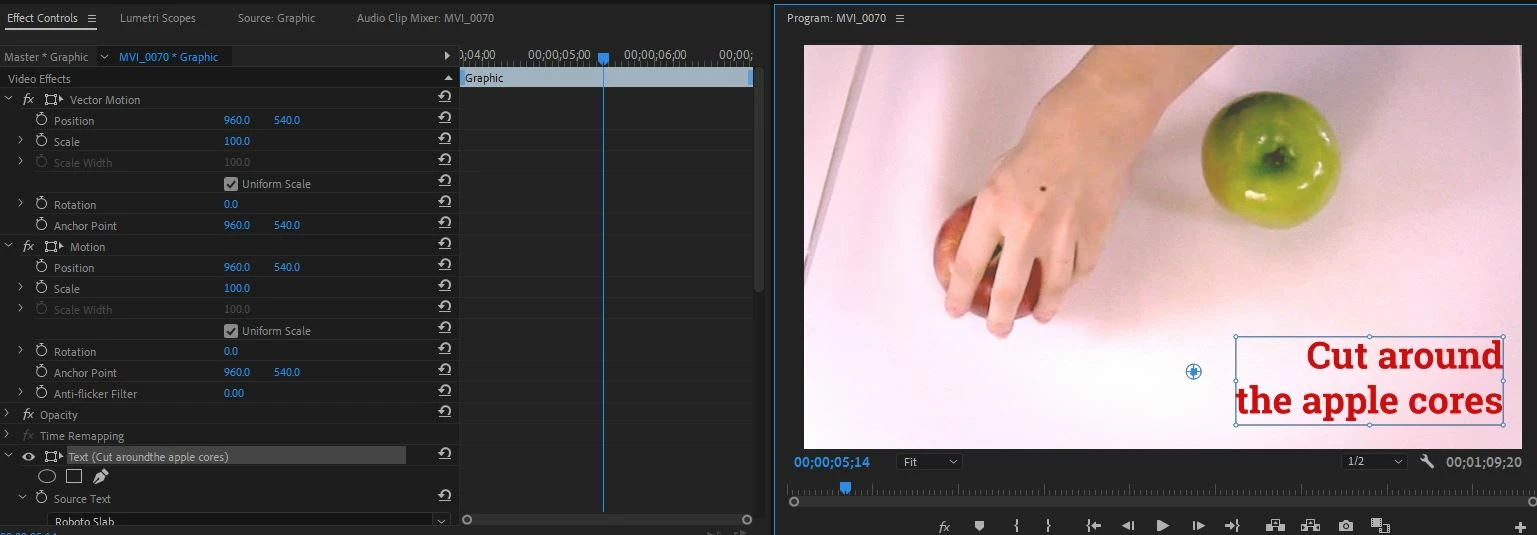1537x535 pixels.
Task: Toggle timeline view arrow in Effect Controls
Action: pos(447,56)
